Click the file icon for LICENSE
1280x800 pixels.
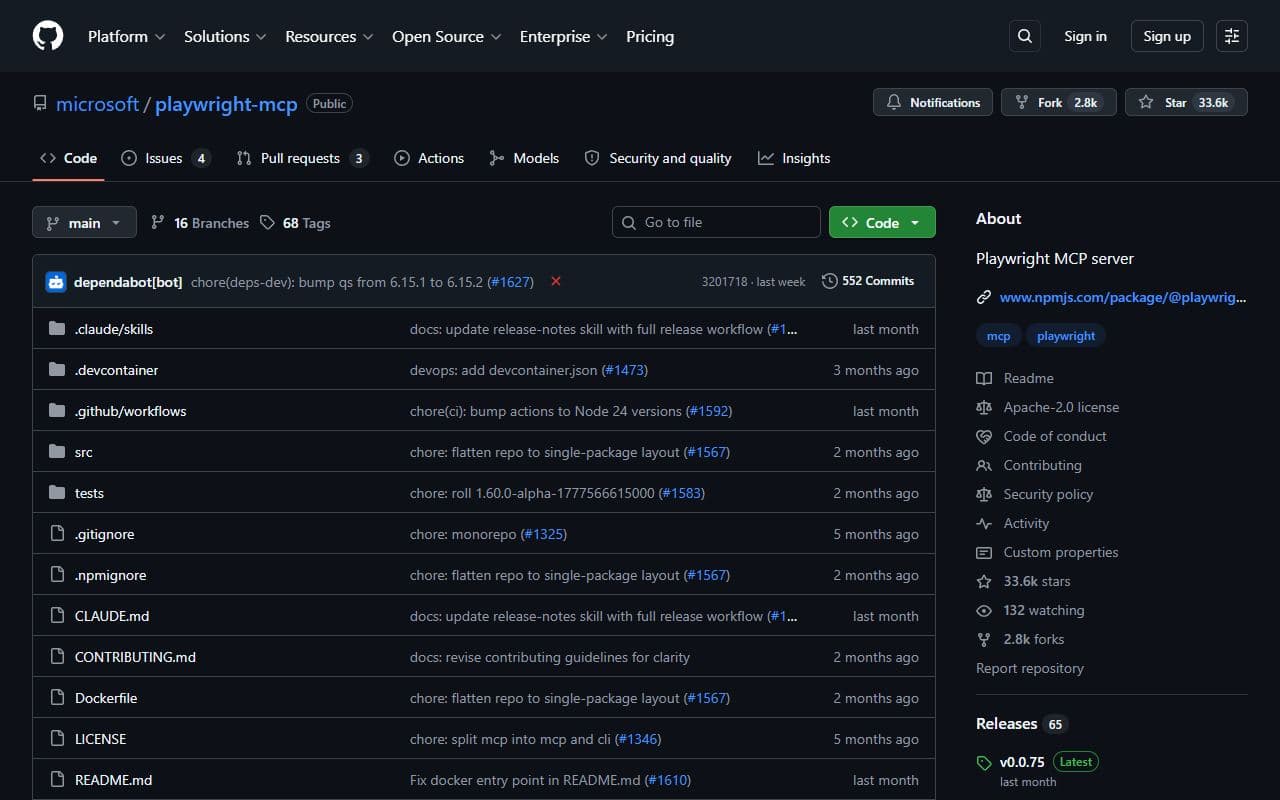[57, 739]
